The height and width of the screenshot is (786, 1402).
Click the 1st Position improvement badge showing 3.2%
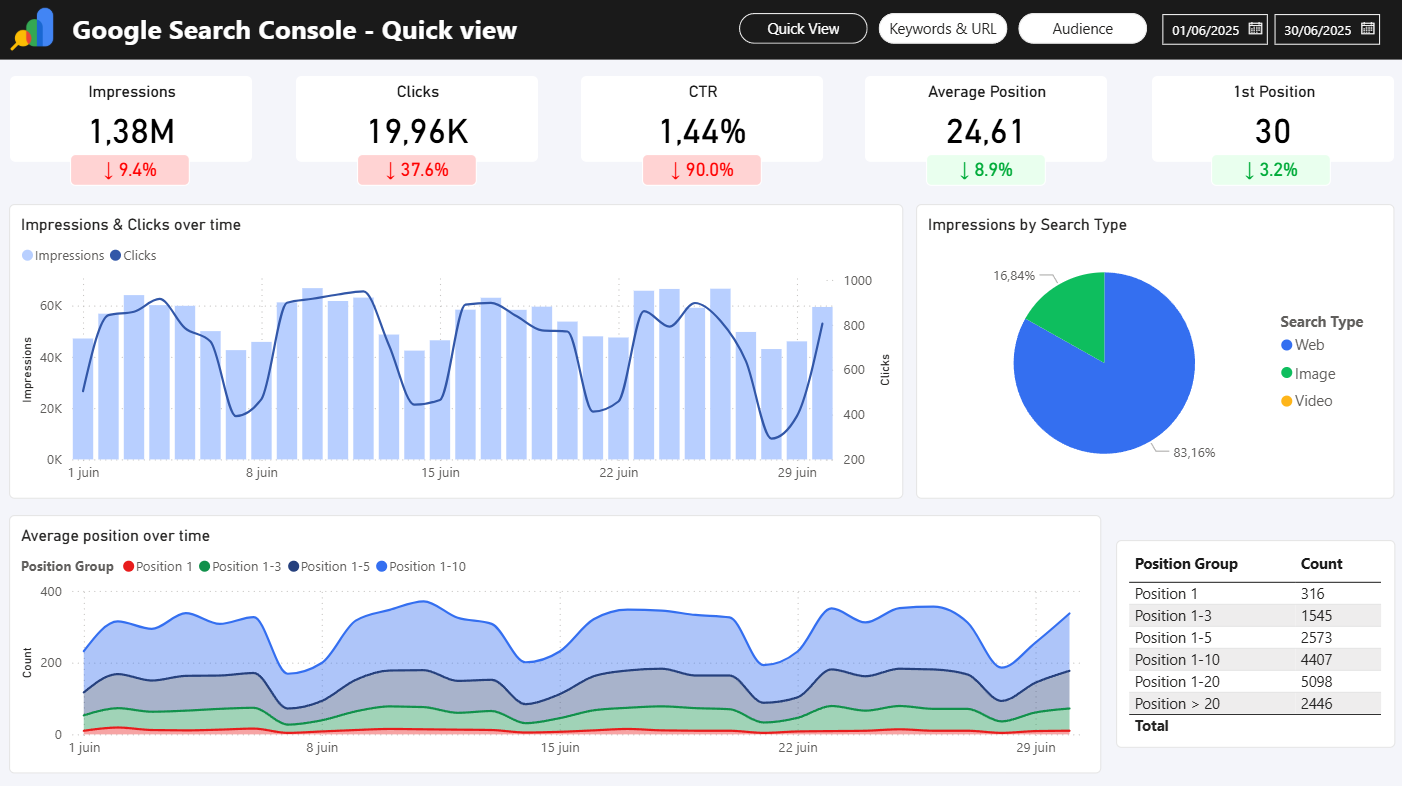pyautogui.click(x=1270, y=170)
